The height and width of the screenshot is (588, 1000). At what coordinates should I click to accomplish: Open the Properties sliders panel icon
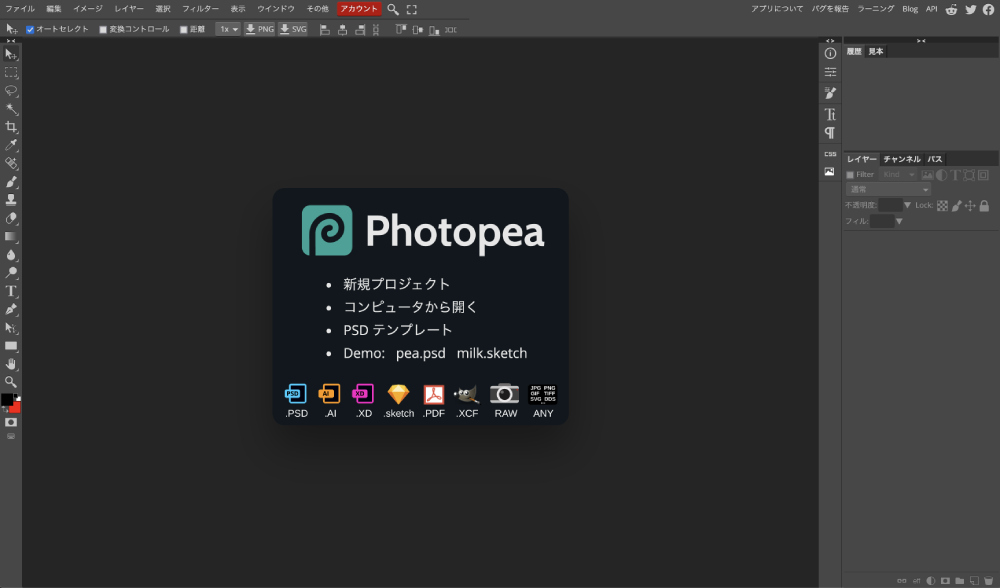point(830,72)
